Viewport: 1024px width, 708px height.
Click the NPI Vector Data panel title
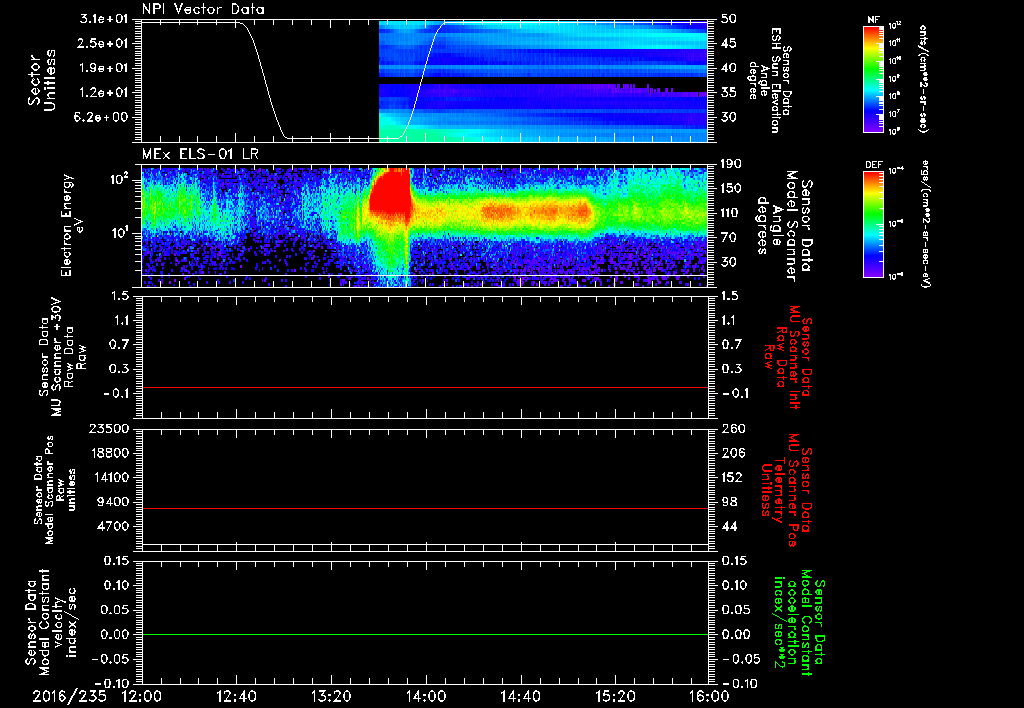[203, 9]
